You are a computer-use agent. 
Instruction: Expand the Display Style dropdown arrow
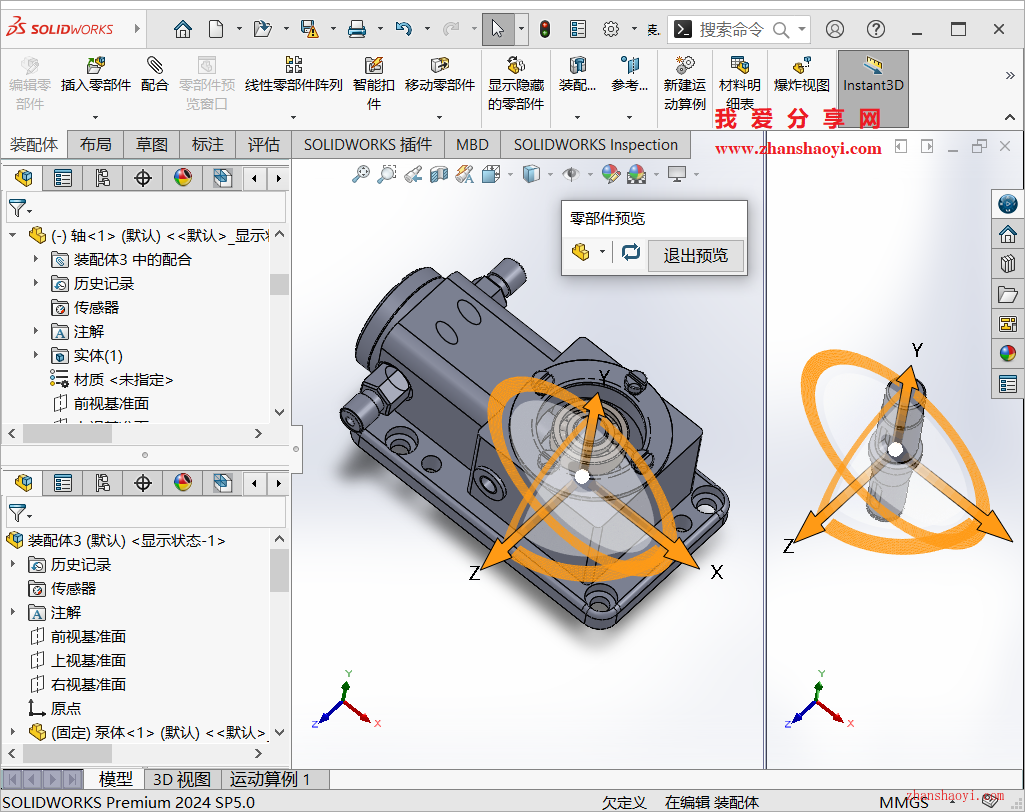click(x=550, y=173)
